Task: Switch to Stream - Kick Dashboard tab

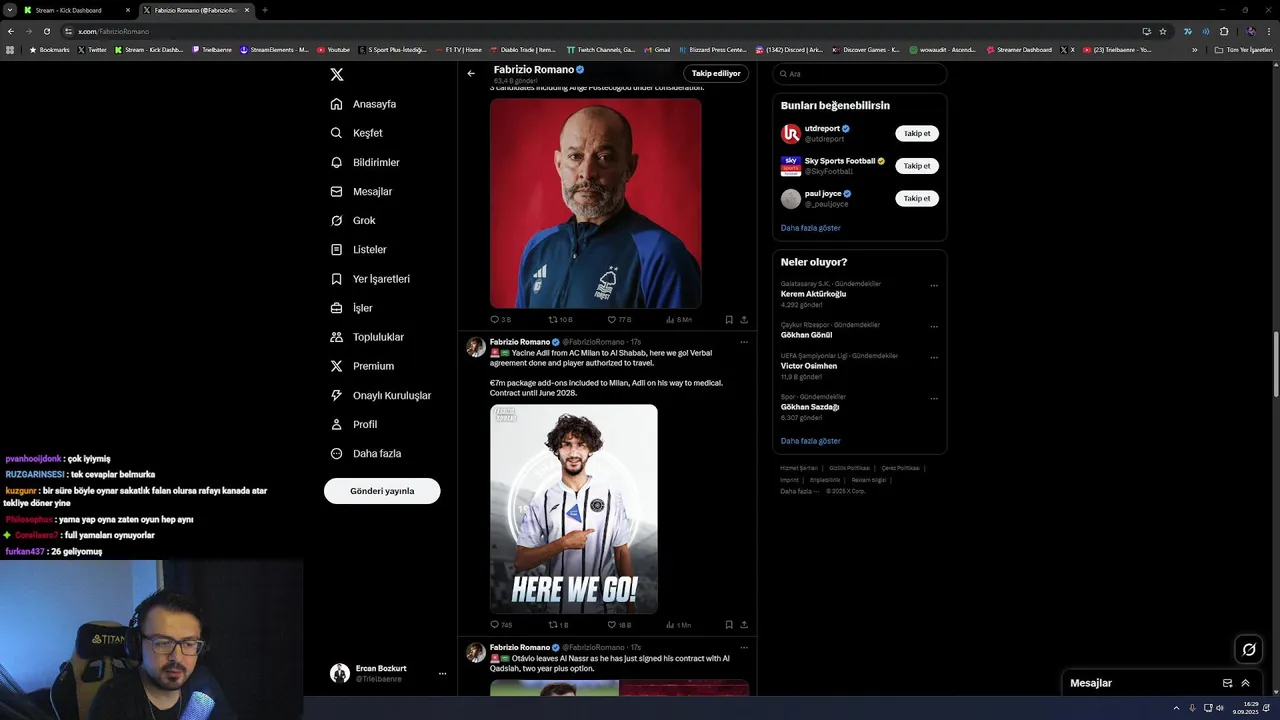Action: (x=77, y=10)
